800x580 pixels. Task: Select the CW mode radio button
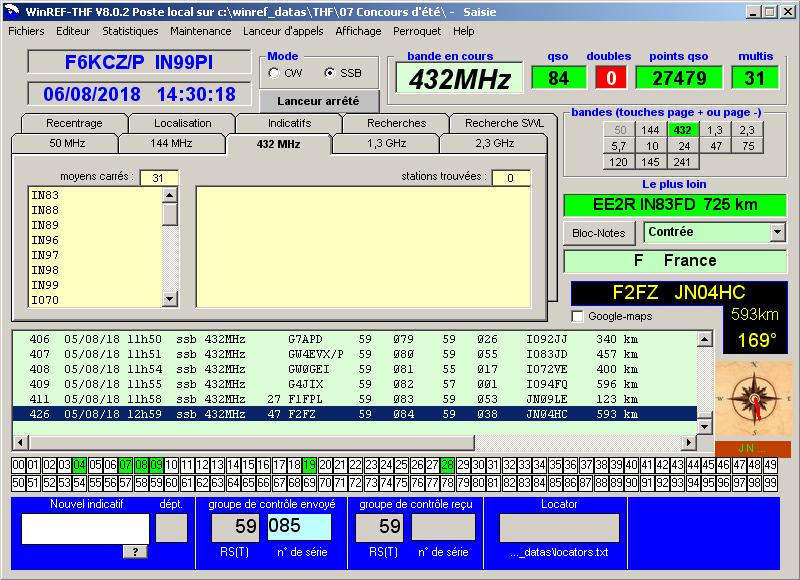[x=274, y=73]
